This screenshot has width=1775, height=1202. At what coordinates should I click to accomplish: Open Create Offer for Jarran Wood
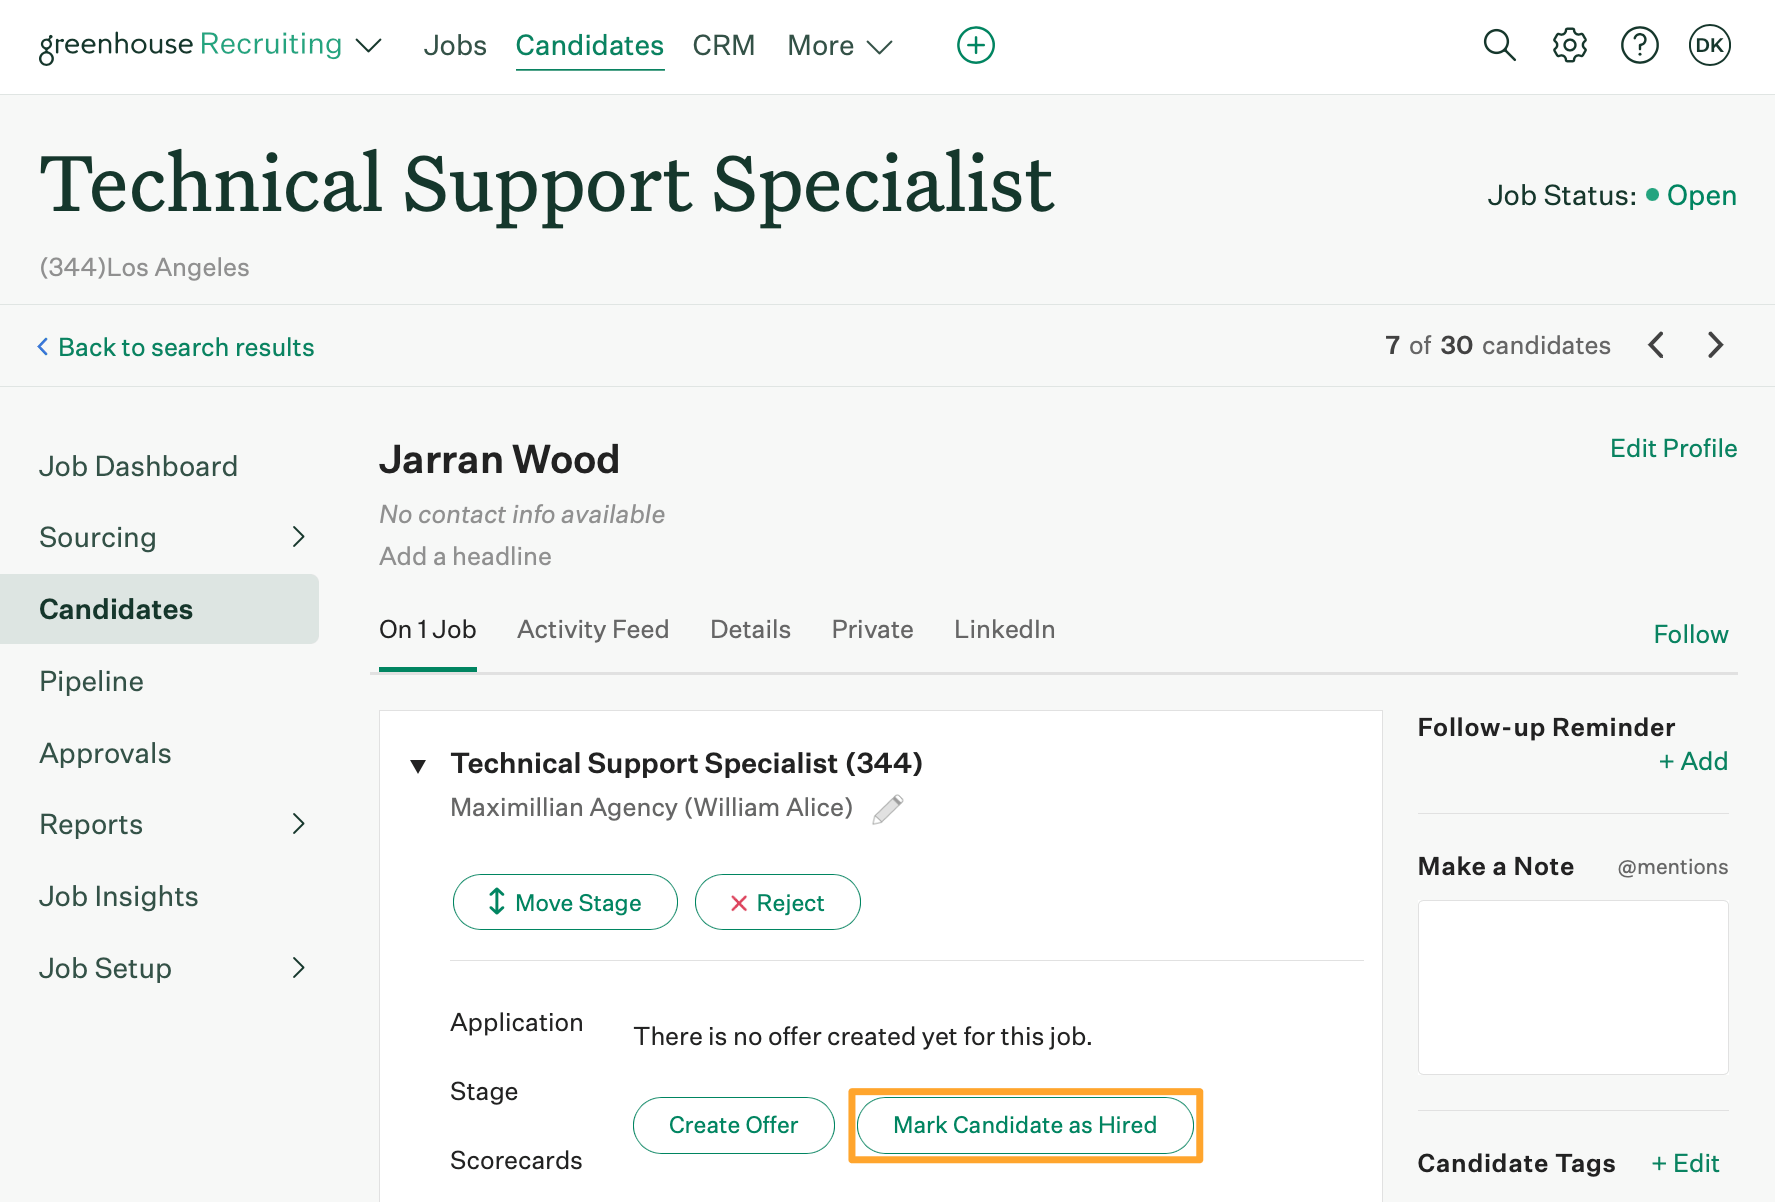[733, 1124]
